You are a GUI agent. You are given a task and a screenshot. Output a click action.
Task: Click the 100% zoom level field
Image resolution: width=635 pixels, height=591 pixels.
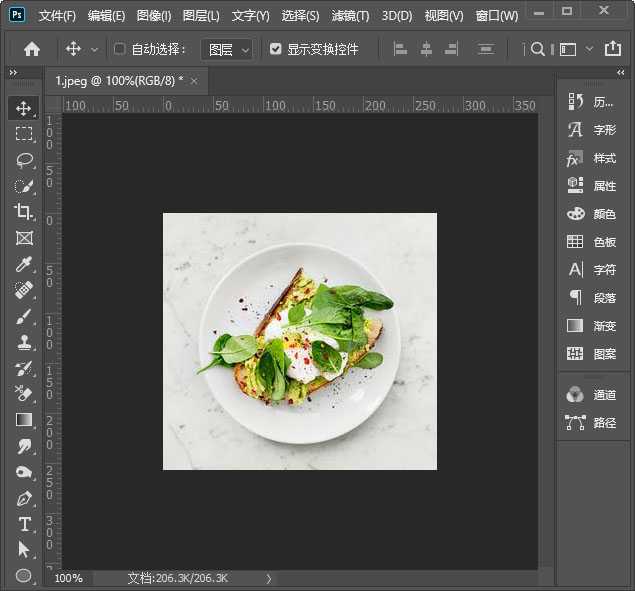click(x=69, y=578)
